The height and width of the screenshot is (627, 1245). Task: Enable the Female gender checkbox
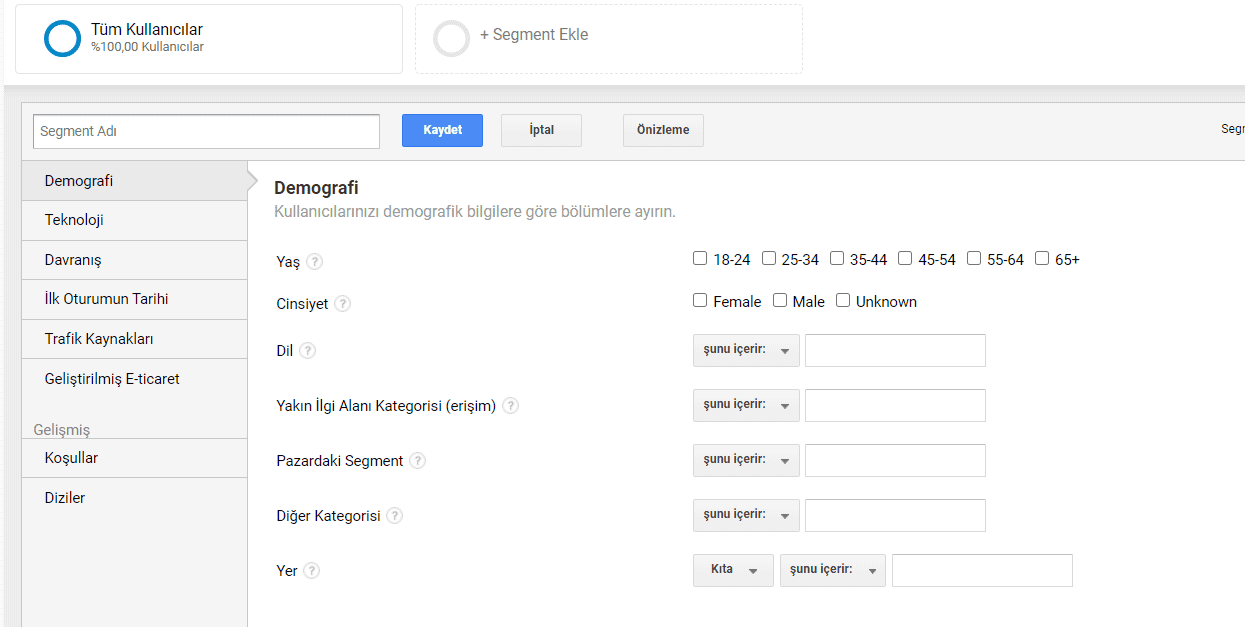[700, 300]
